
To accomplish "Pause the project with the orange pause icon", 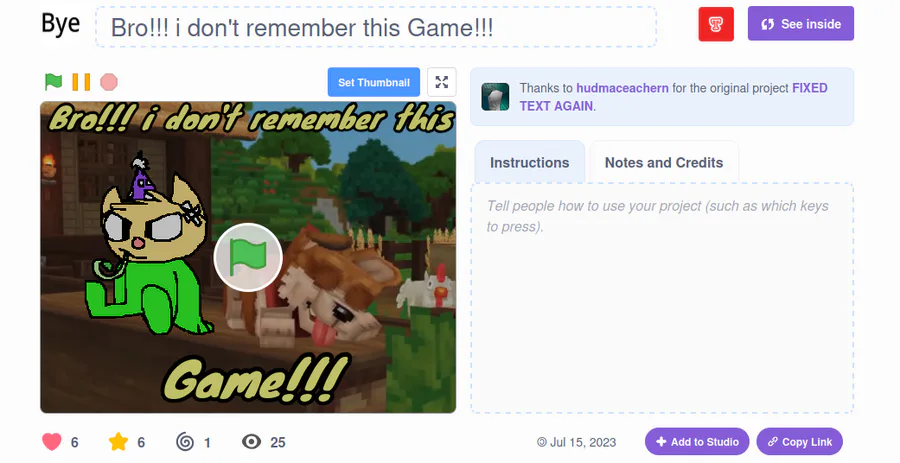I will (81, 82).
